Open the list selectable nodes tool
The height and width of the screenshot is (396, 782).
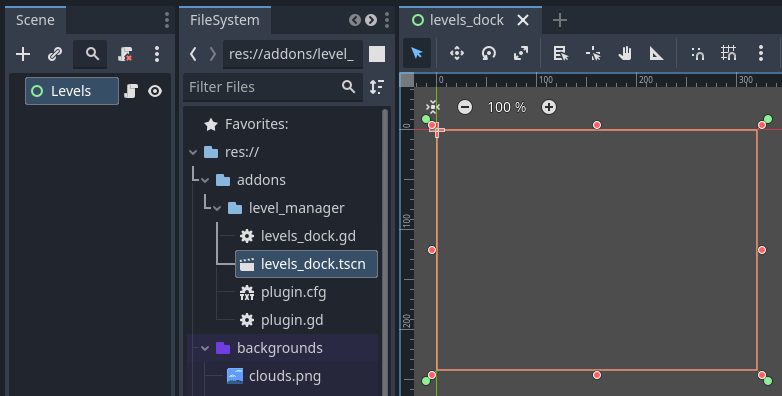pyautogui.click(x=561, y=53)
